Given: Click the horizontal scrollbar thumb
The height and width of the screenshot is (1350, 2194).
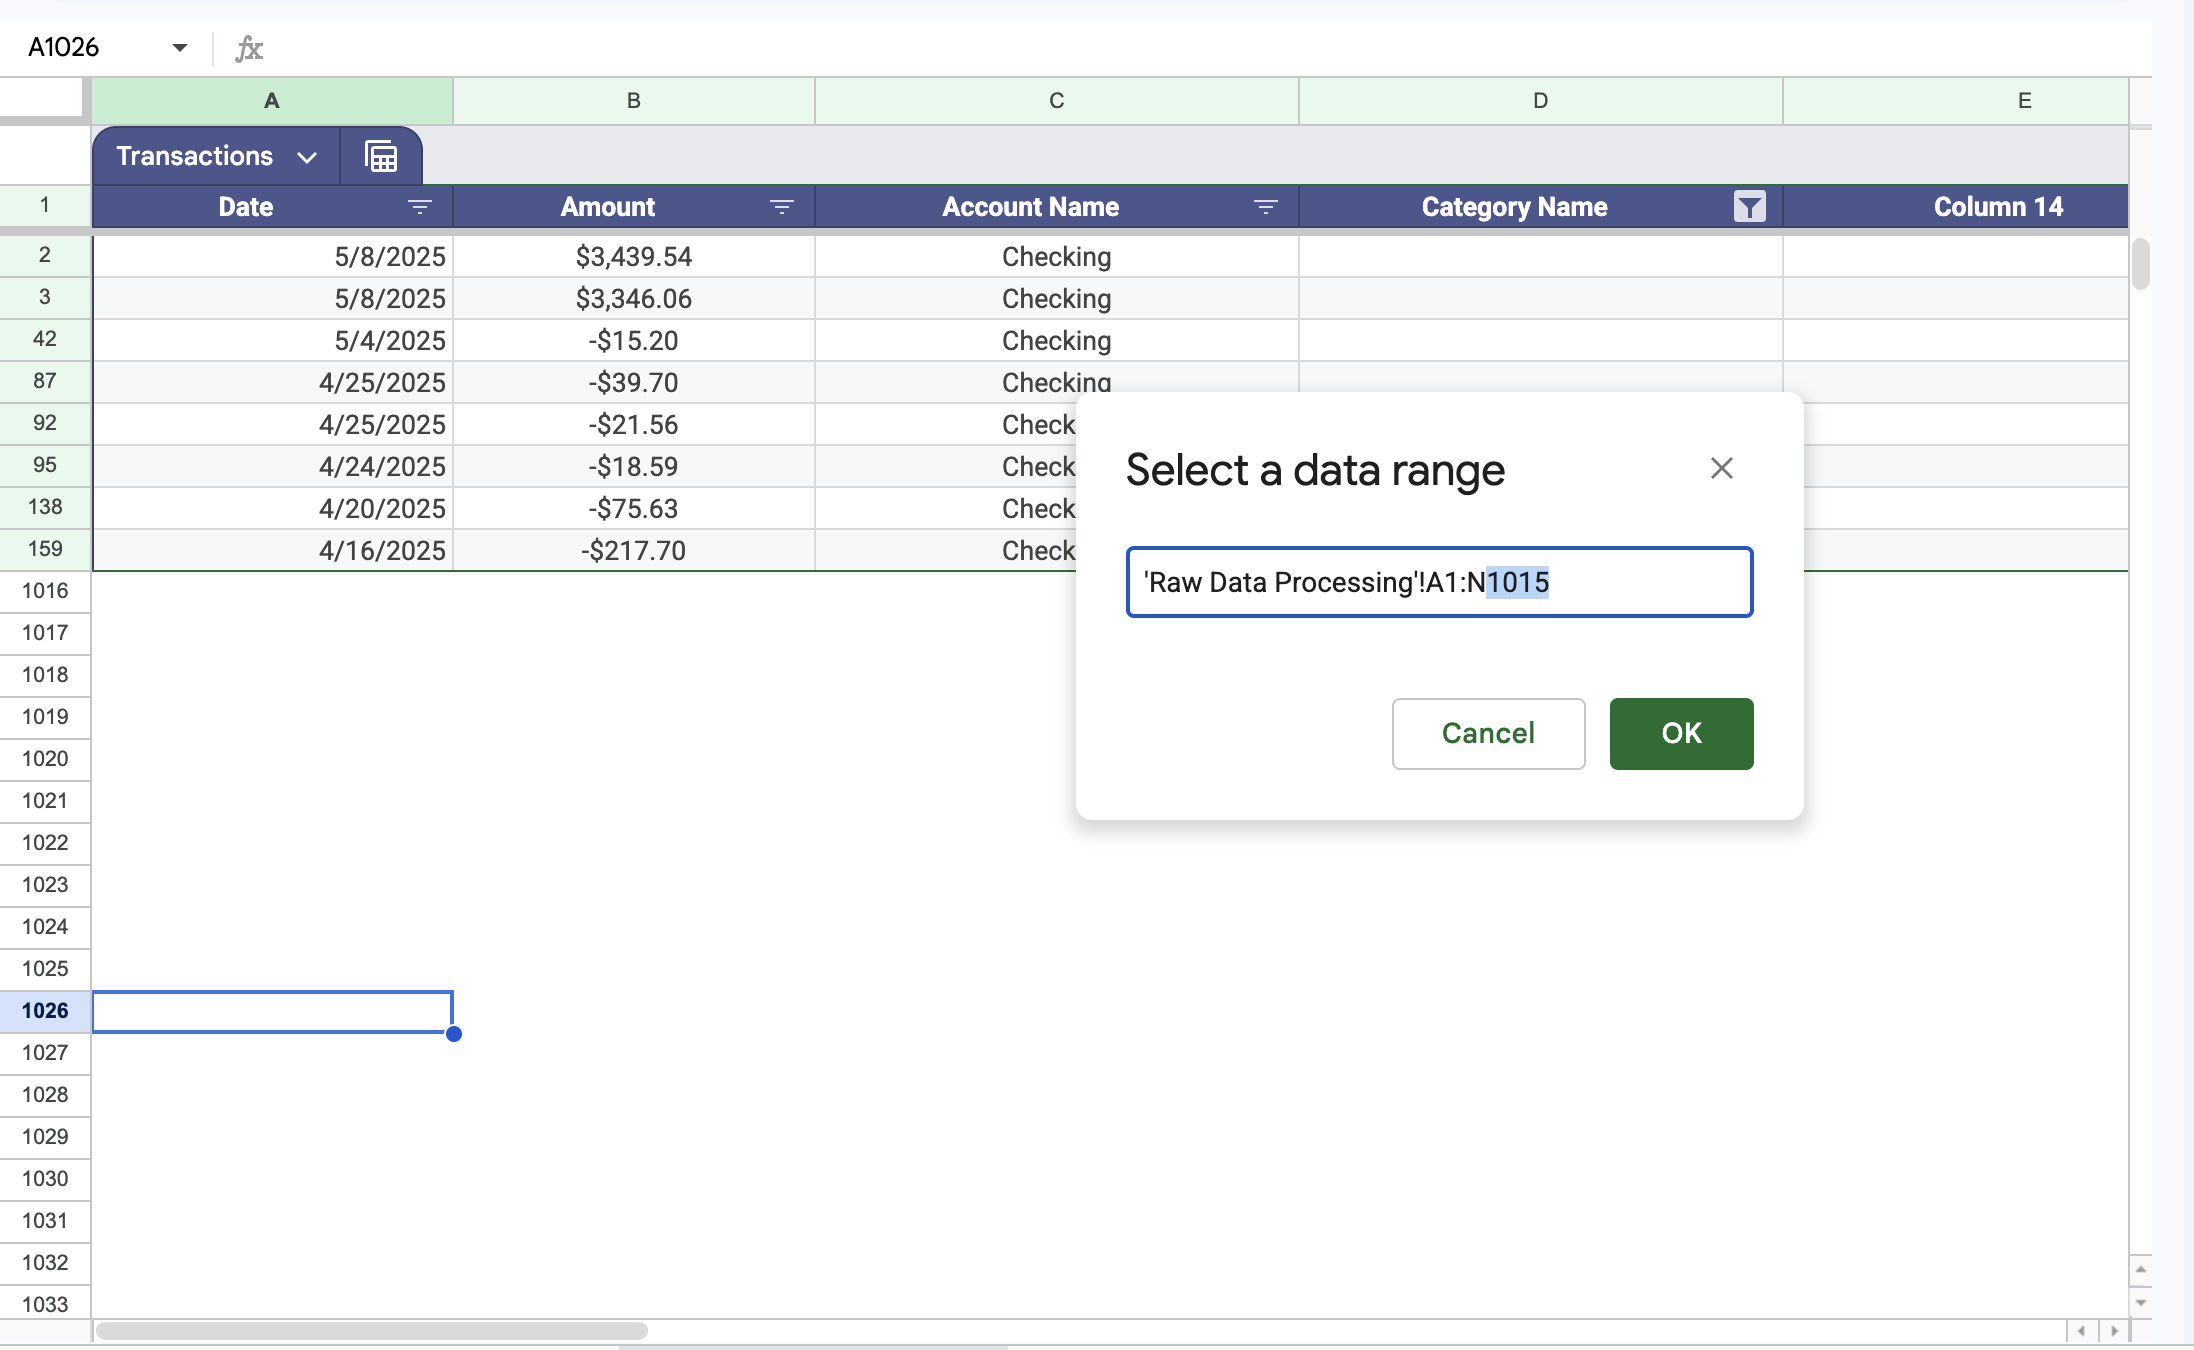Looking at the screenshot, I should (x=372, y=1331).
